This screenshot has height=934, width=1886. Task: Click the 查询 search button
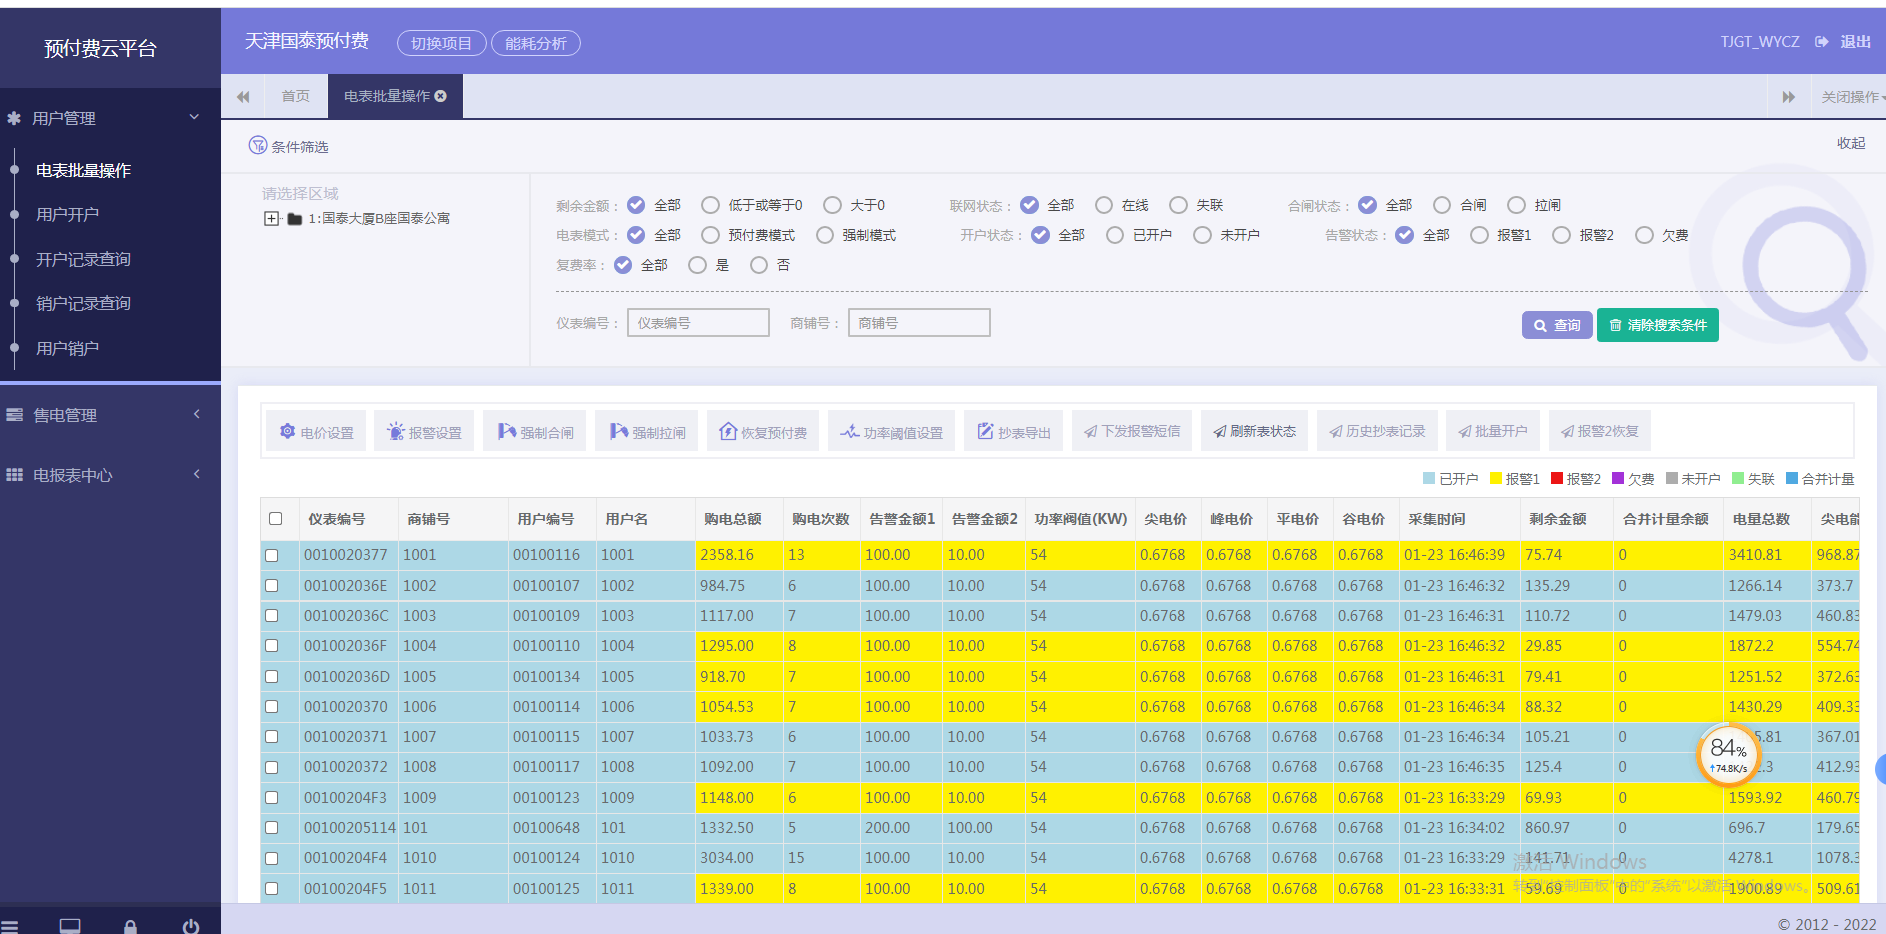coord(1557,325)
